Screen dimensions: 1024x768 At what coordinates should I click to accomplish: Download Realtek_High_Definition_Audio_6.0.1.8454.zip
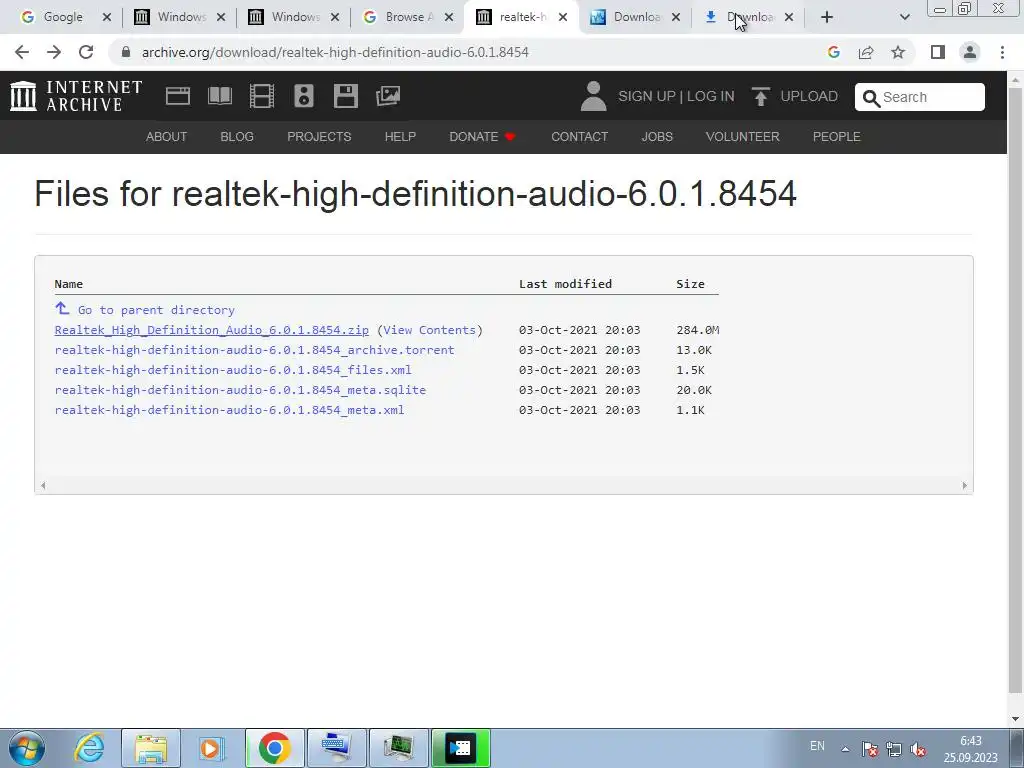212,330
